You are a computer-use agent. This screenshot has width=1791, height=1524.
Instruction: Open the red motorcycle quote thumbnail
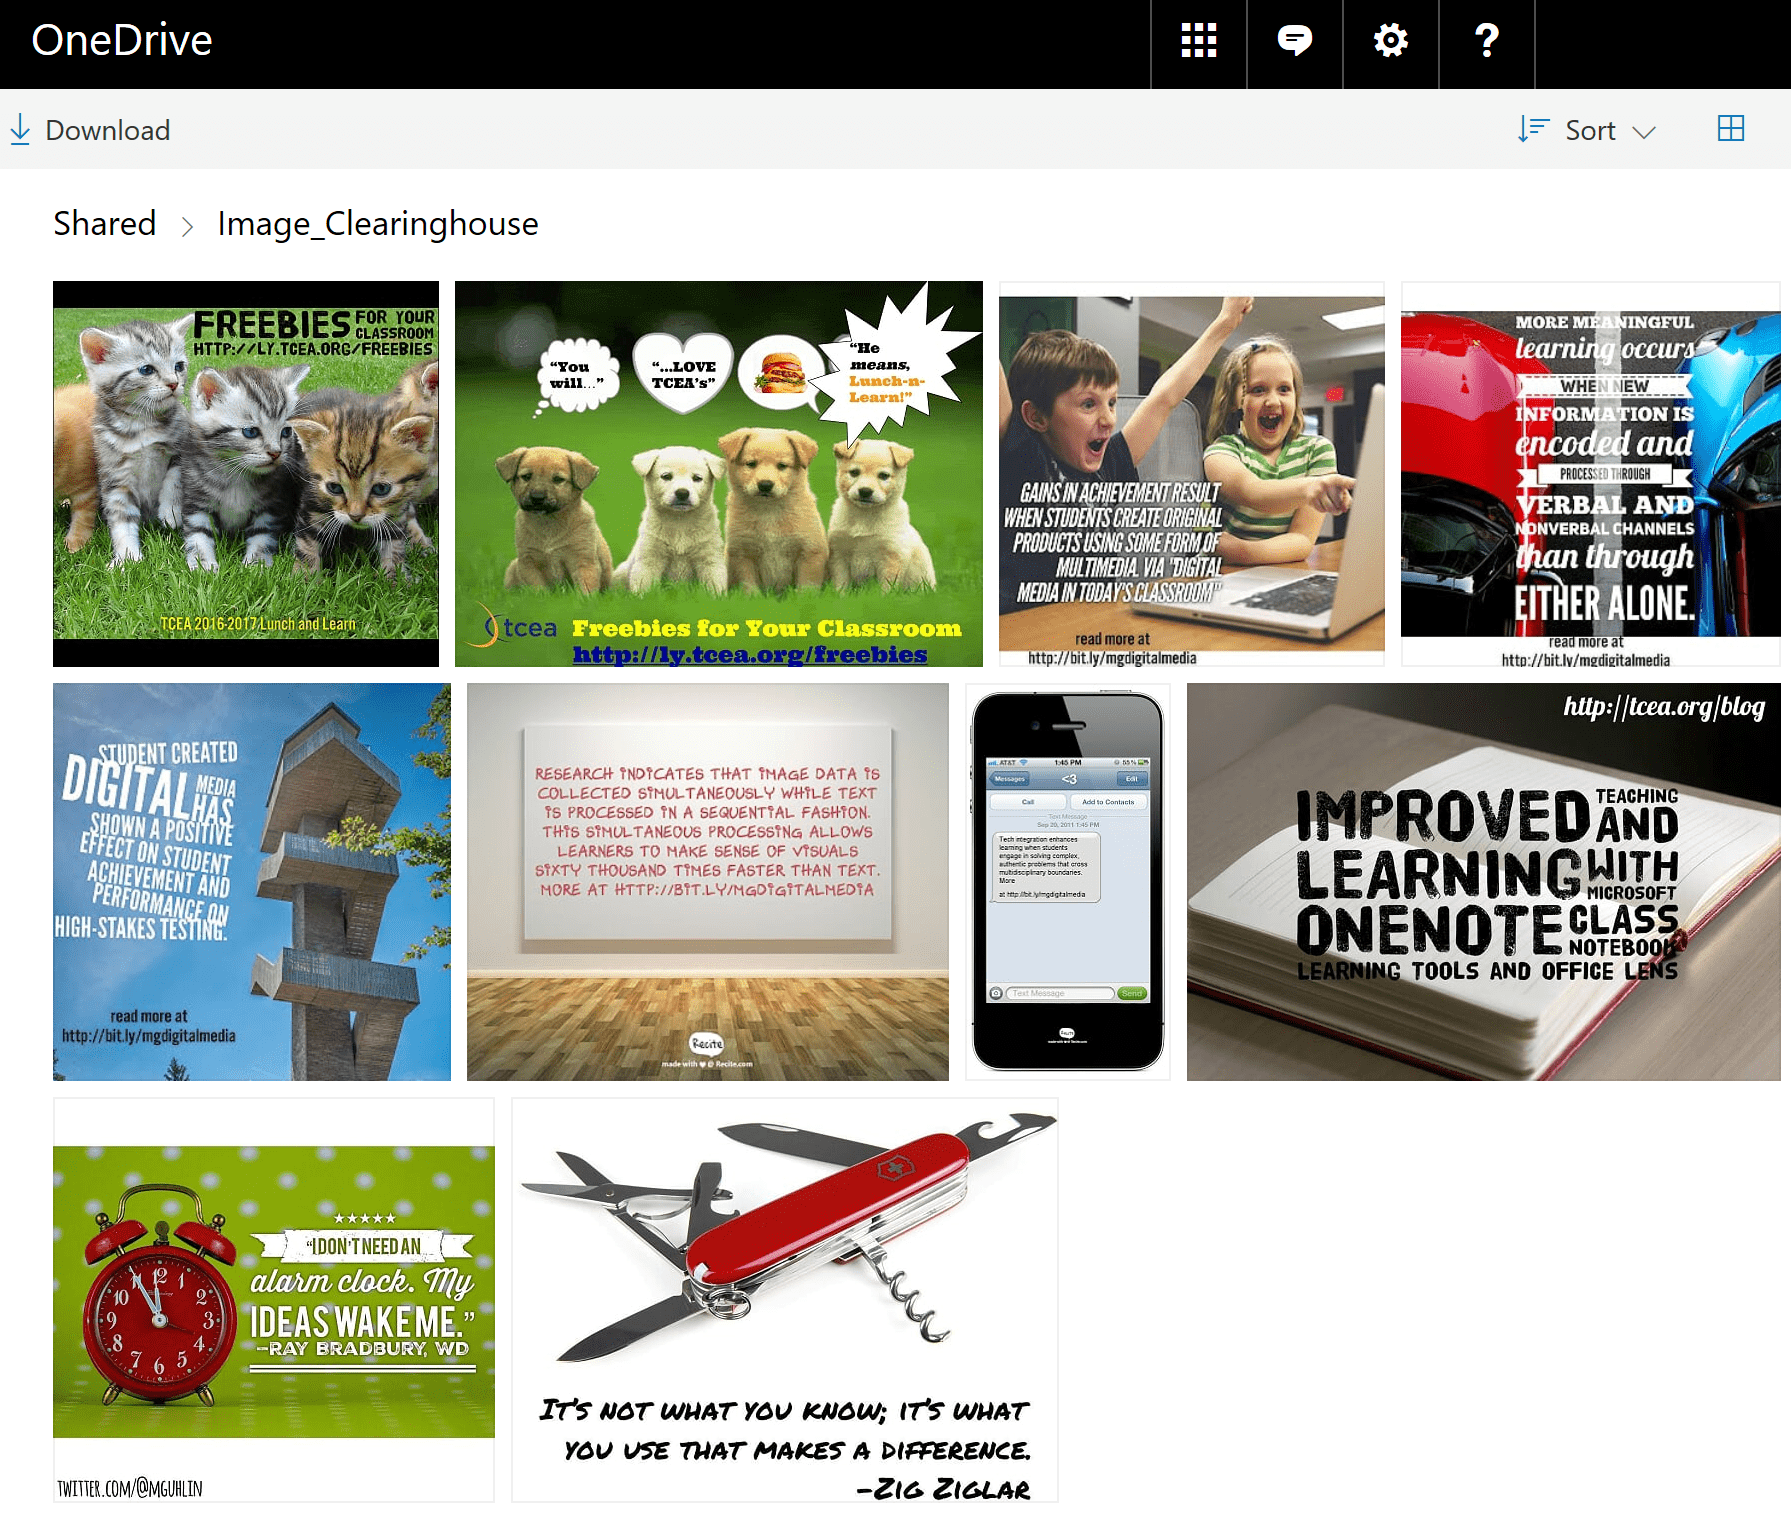pos(1591,474)
